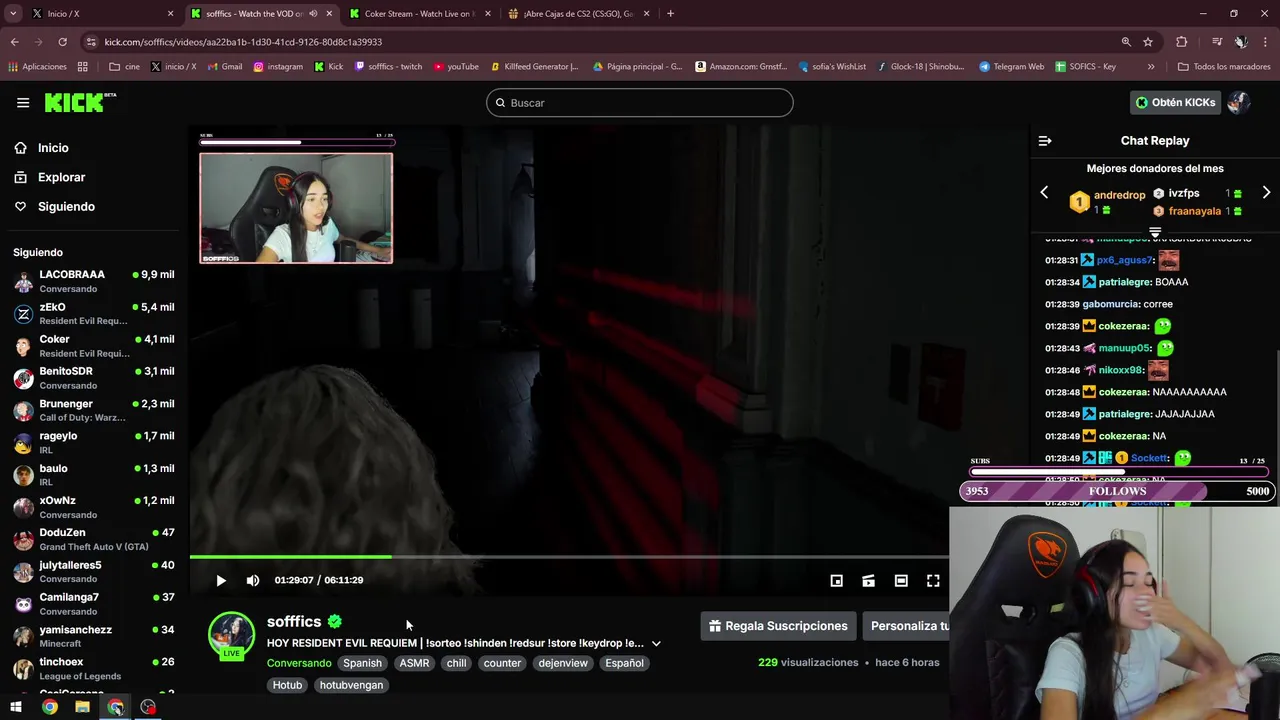Expand hidden bookmarks overflow chevron
Screen dimensions: 1280x720
tap(1151, 67)
